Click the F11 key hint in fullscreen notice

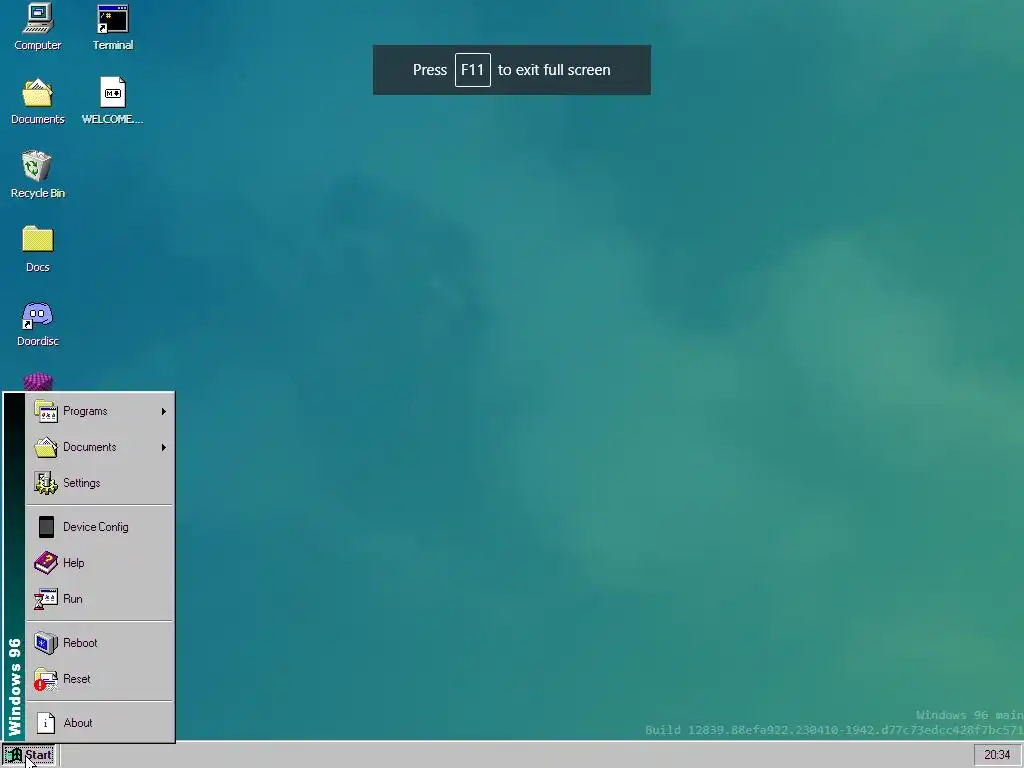[472, 70]
